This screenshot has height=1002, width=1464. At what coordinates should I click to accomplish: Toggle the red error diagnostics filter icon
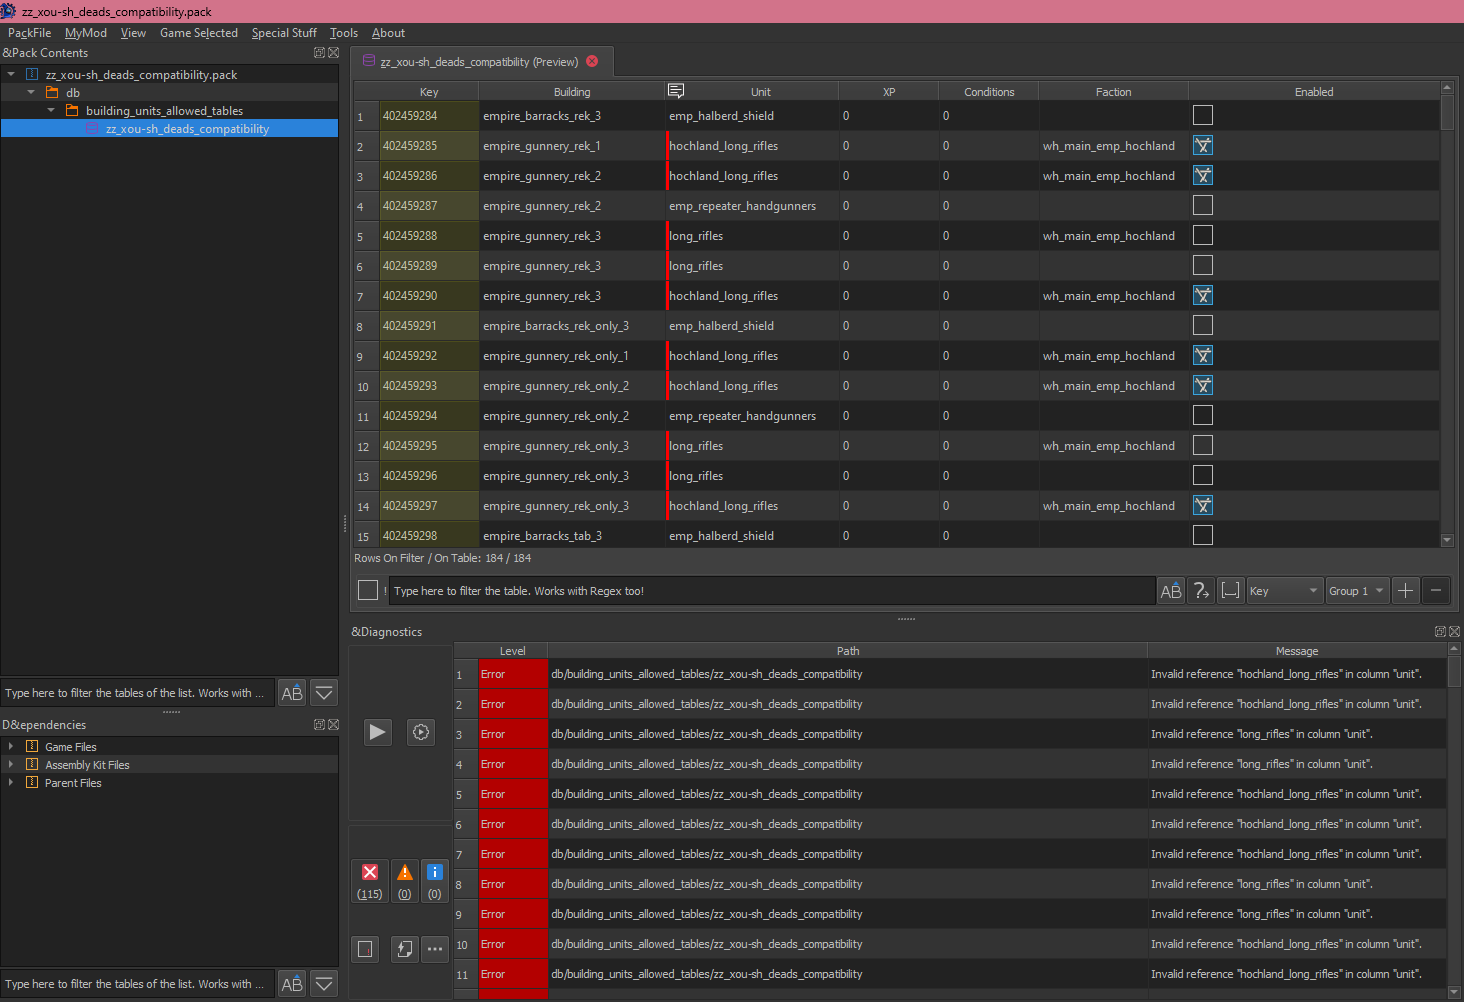[x=370, y=872]
